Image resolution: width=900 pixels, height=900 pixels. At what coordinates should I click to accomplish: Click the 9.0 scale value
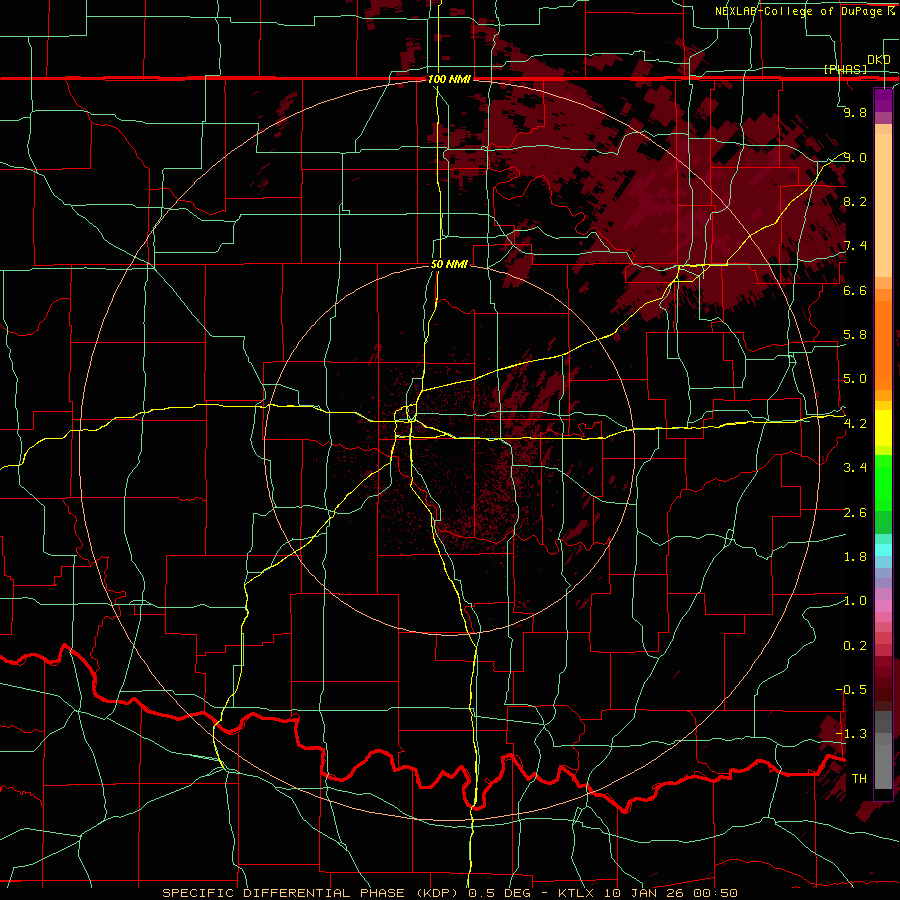855,157
